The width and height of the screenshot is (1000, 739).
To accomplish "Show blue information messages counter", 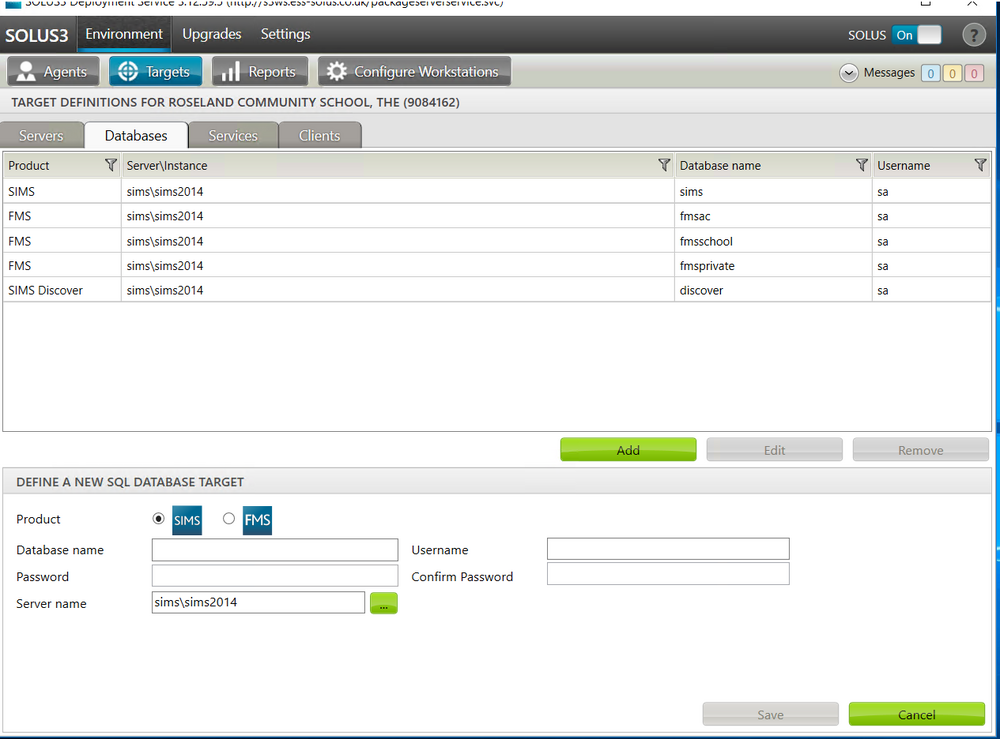I will point(930,73).
